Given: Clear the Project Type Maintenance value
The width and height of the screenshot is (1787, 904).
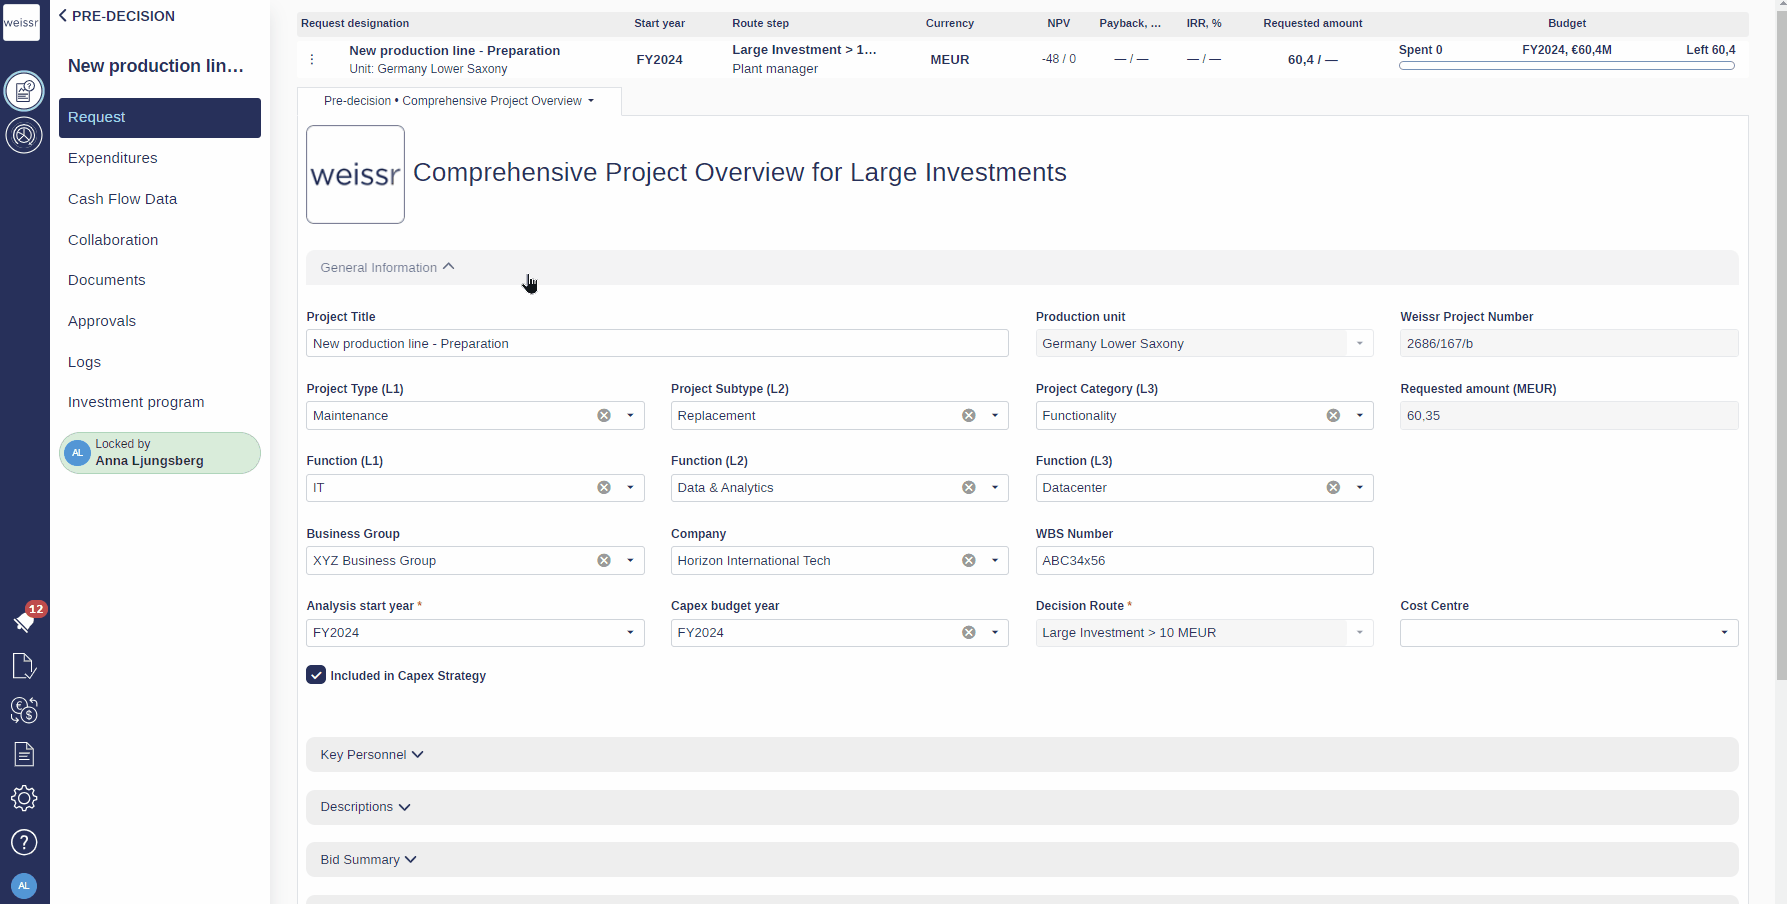Looking at the screenshot, I should pyautogui.click(x=604, y=416).
